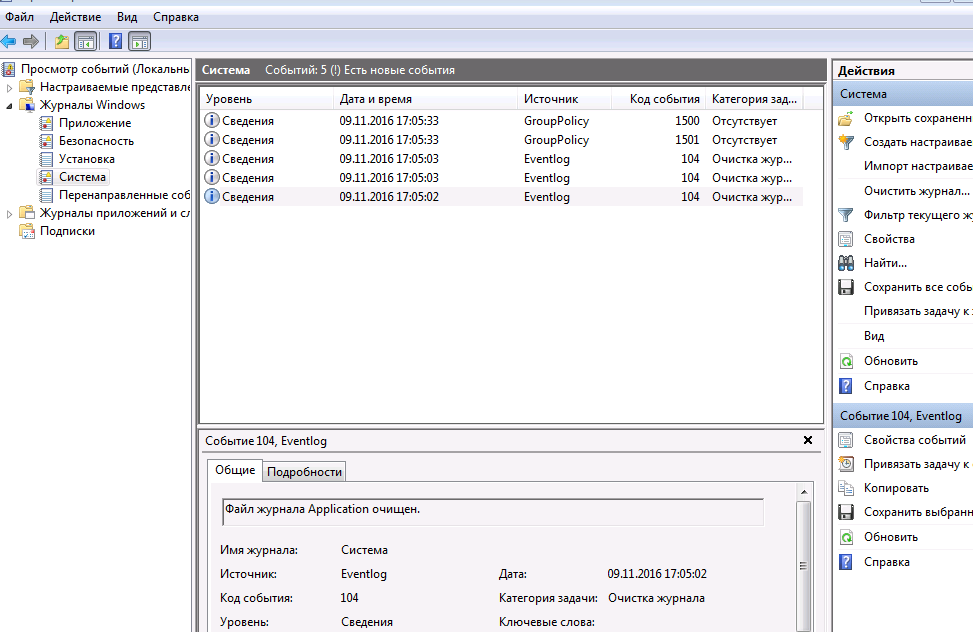Close the Событие 104 details pane

point(807,440)
